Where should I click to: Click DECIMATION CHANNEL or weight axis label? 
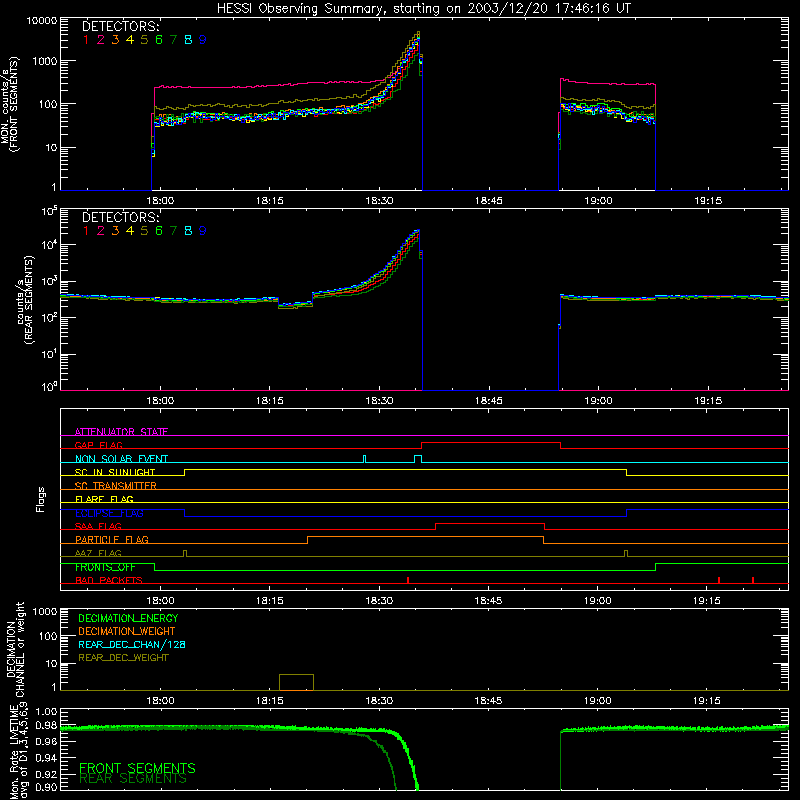coord(15,649)
